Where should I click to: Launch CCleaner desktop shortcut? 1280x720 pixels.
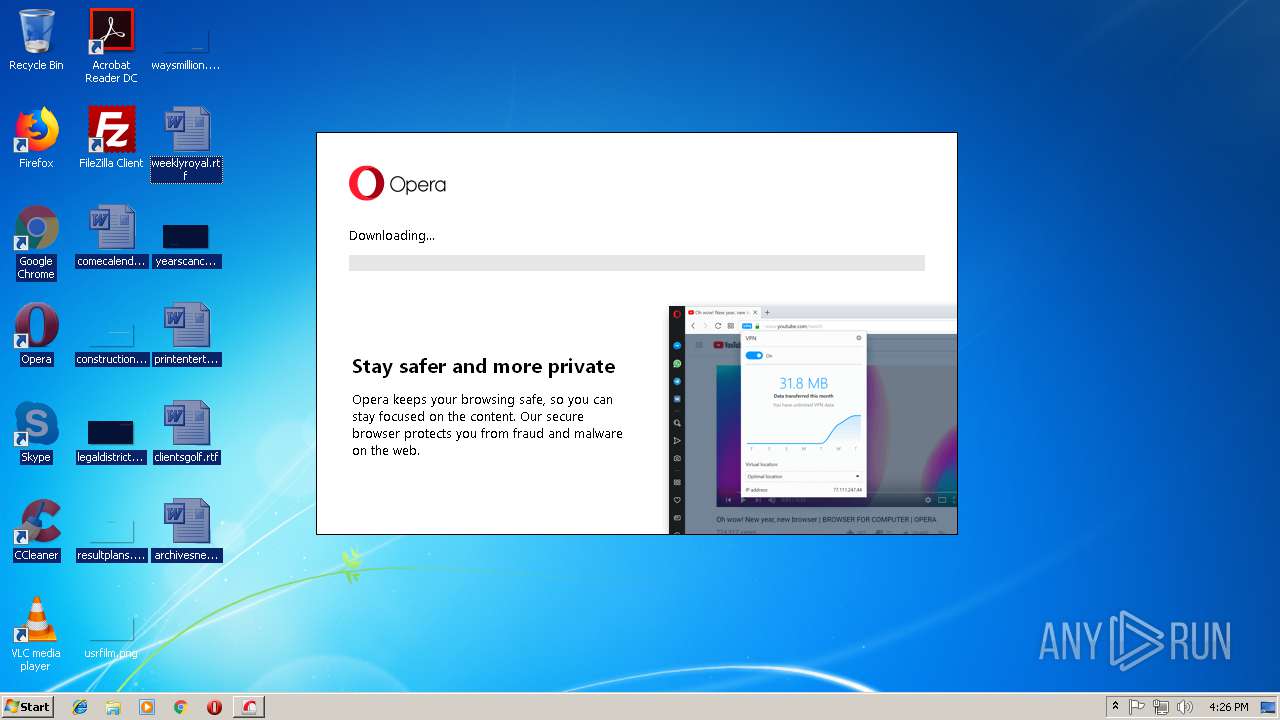[x=36, y=530]
